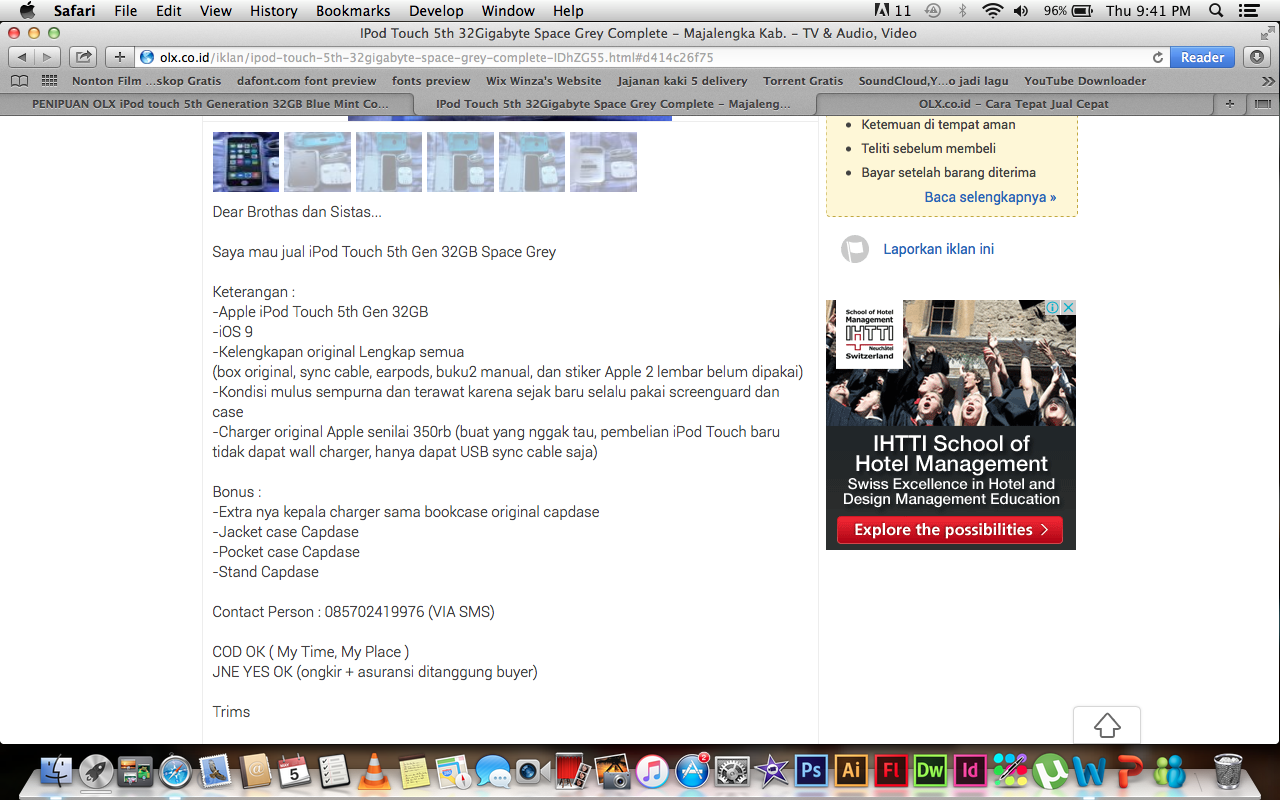Image resolution: width=1280 pixels, height=800 pixels.
Task: Reload the page using the refresh icon
Action: click(x=1158, y=57)
